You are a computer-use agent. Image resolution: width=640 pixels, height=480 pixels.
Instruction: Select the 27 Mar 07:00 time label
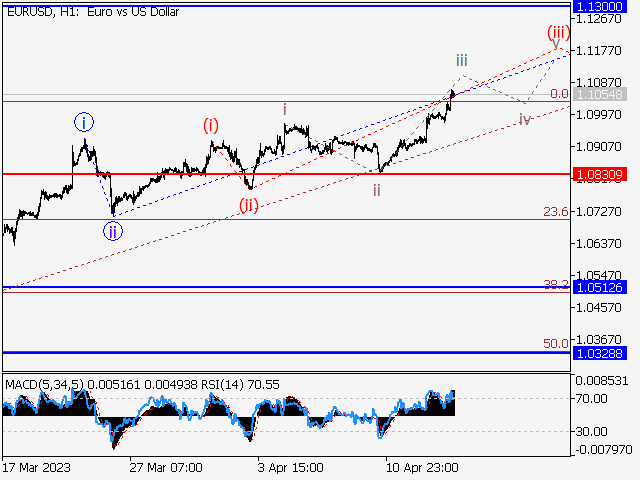pyautogui.click(x=166, y=467)
